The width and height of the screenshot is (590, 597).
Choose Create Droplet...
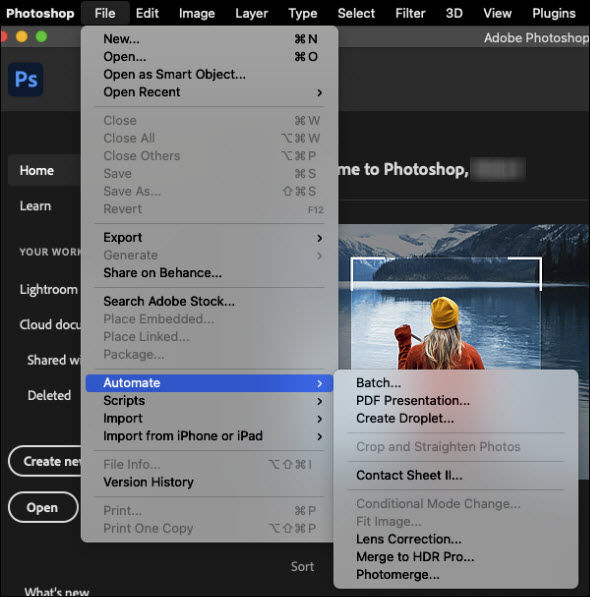pyautogui.click(x=456, y=418)
